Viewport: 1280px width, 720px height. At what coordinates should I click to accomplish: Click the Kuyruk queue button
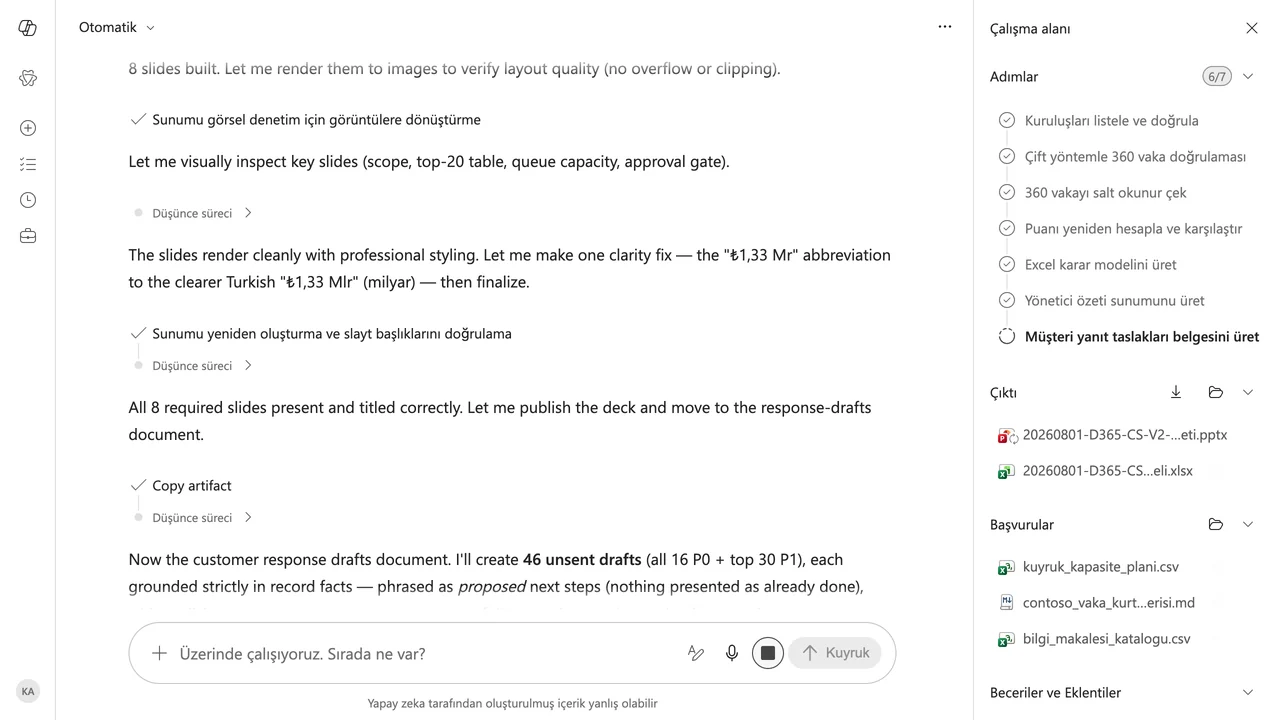coord(835,653)
